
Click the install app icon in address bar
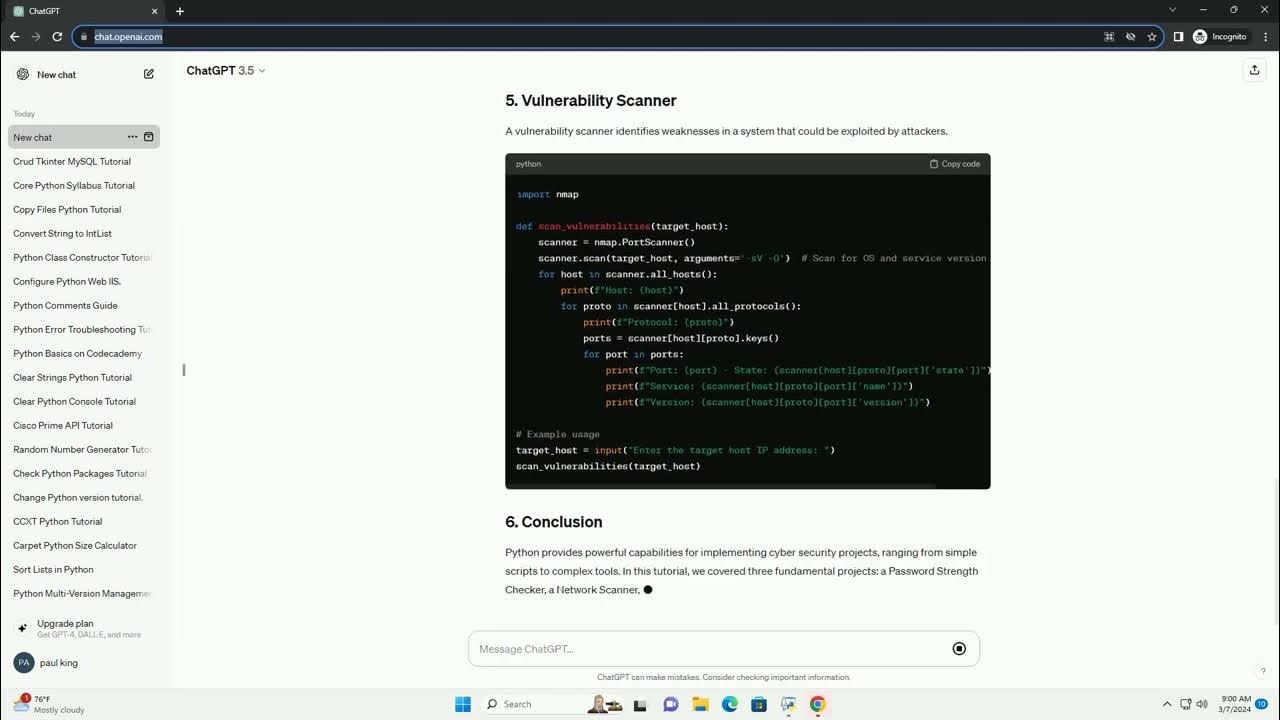tap(1109, 36)
